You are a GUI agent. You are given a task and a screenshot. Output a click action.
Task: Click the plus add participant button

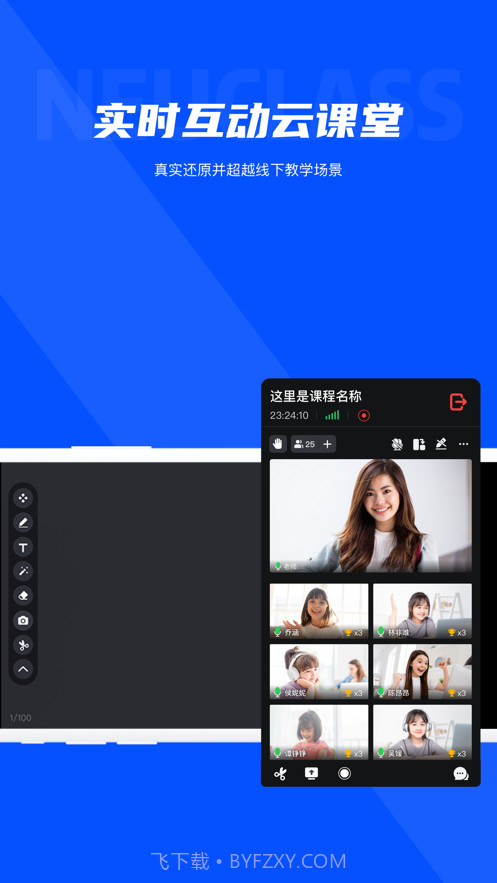point(328,444)
